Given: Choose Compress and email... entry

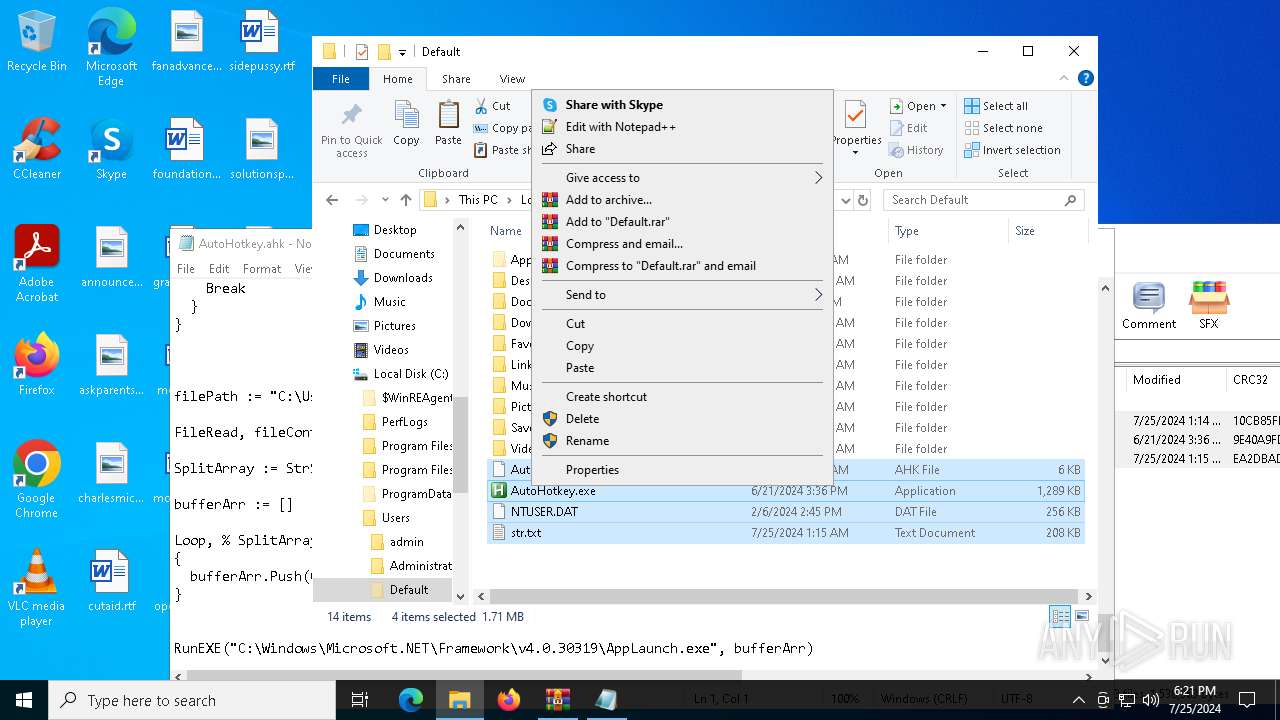Looking at the screenshot, I should (x=682, y=244).
